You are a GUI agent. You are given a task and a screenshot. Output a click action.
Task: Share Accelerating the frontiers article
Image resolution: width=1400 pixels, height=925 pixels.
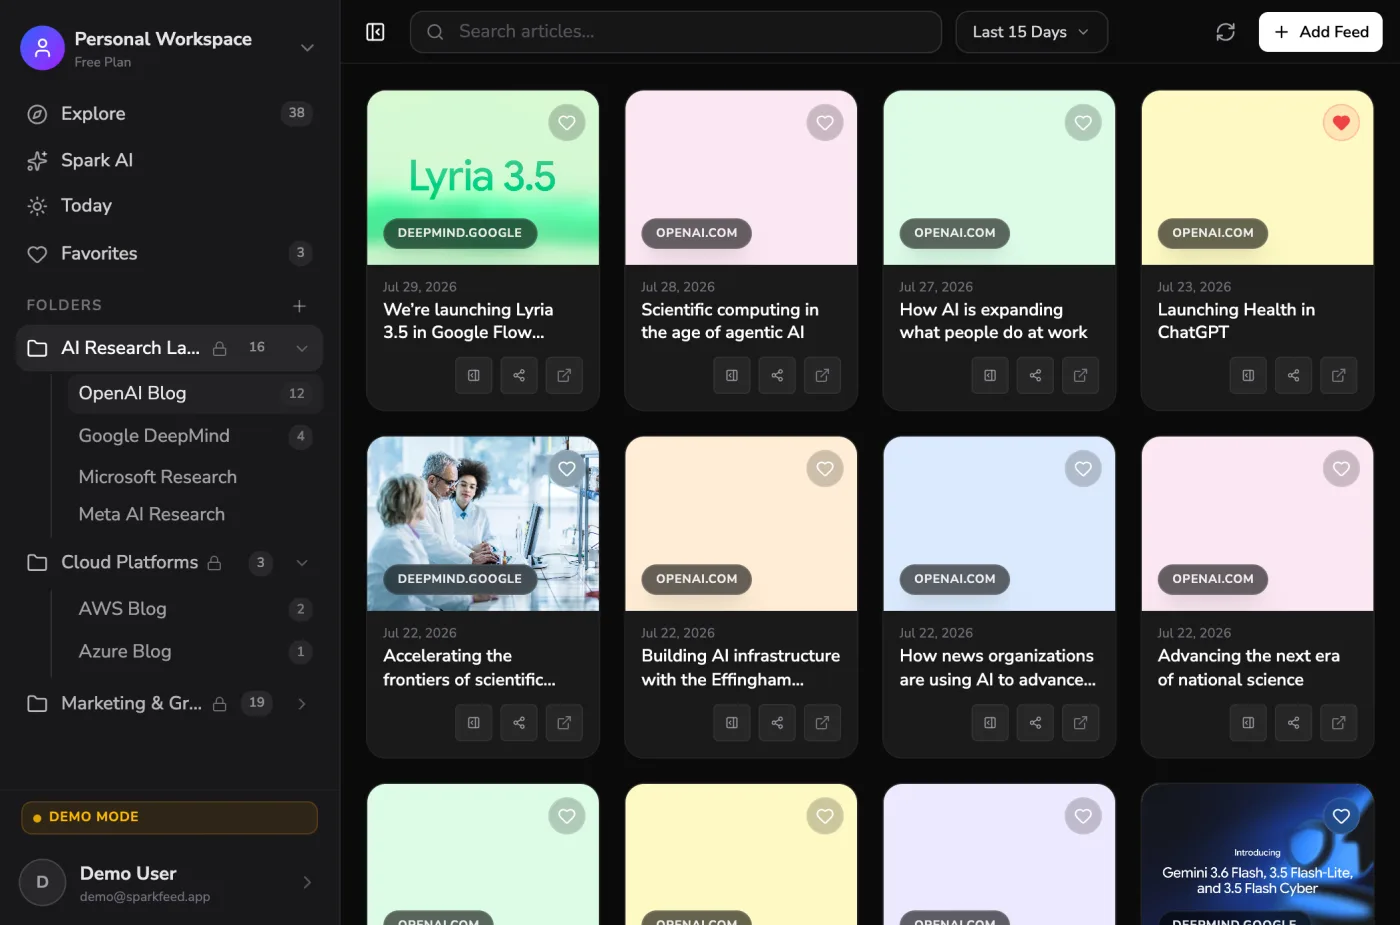519,722
